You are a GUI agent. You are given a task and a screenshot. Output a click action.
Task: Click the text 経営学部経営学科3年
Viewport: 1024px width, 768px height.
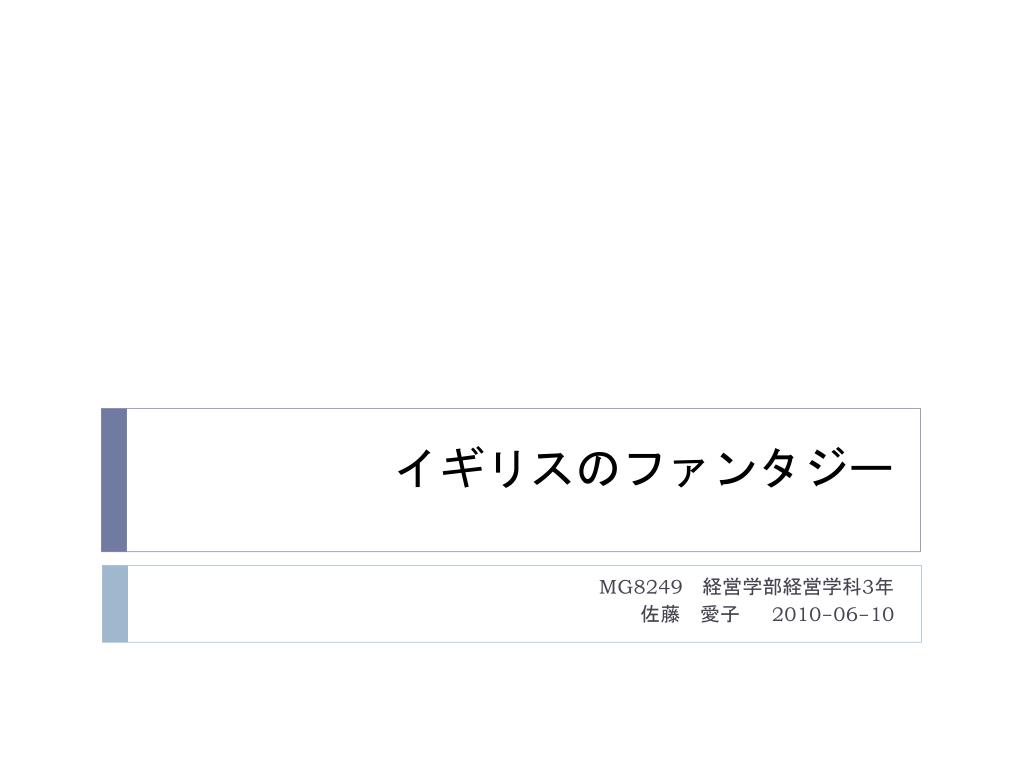(x=798, y=587)
